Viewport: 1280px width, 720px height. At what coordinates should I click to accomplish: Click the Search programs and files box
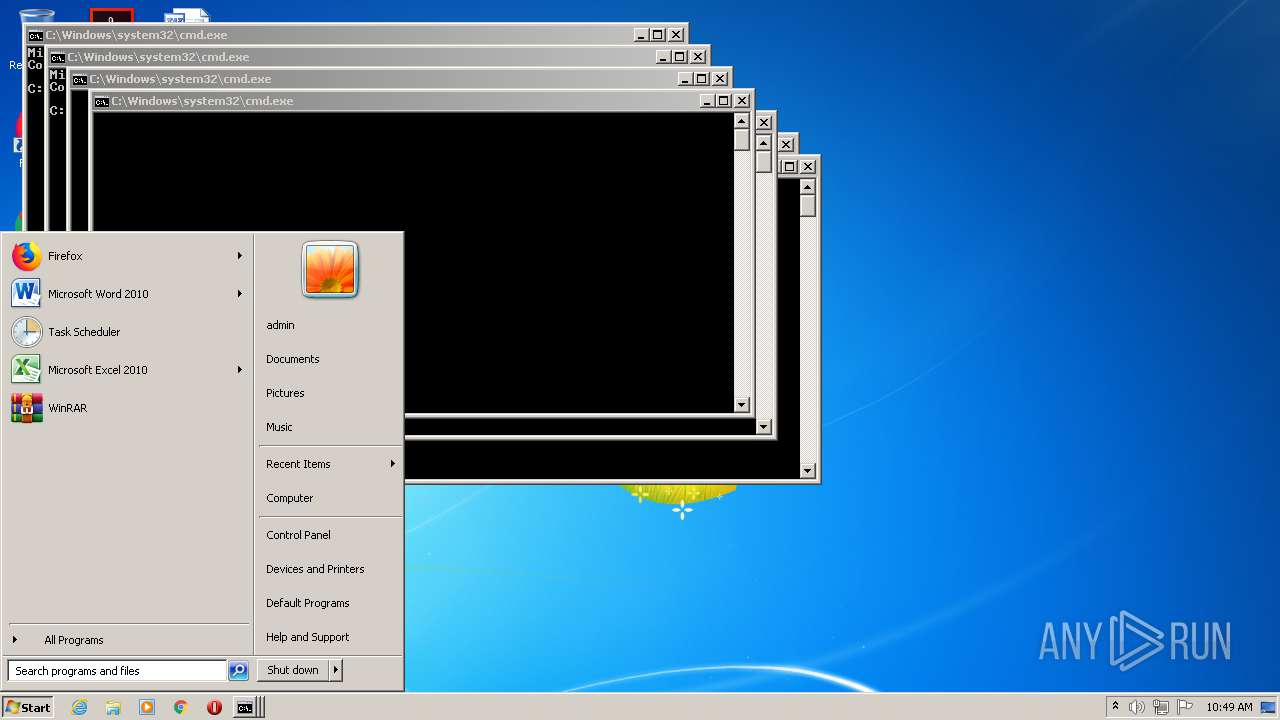pyautogui.click(x=117, y=671)
